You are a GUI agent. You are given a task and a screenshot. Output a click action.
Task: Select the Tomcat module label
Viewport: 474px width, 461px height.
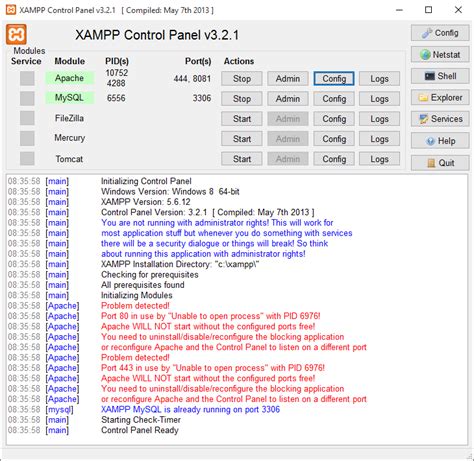[x=69, y=159]
